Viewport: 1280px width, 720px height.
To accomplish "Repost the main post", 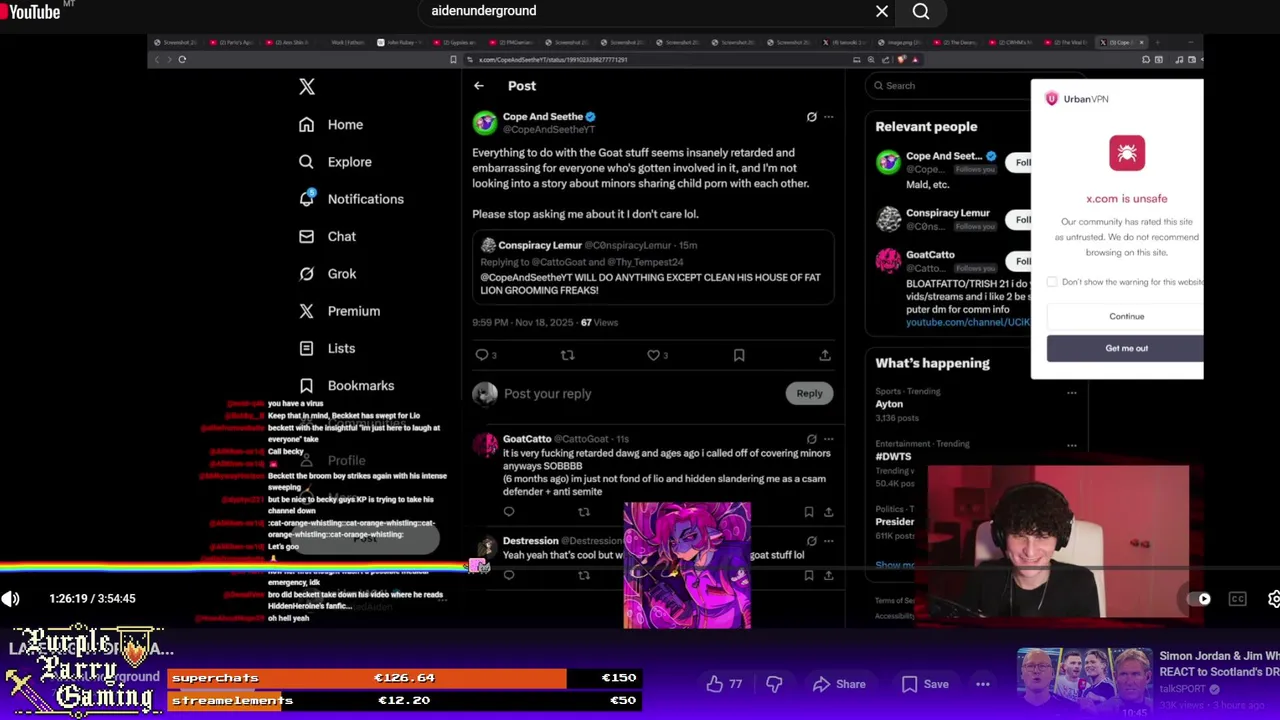I will tap(567, 355).
